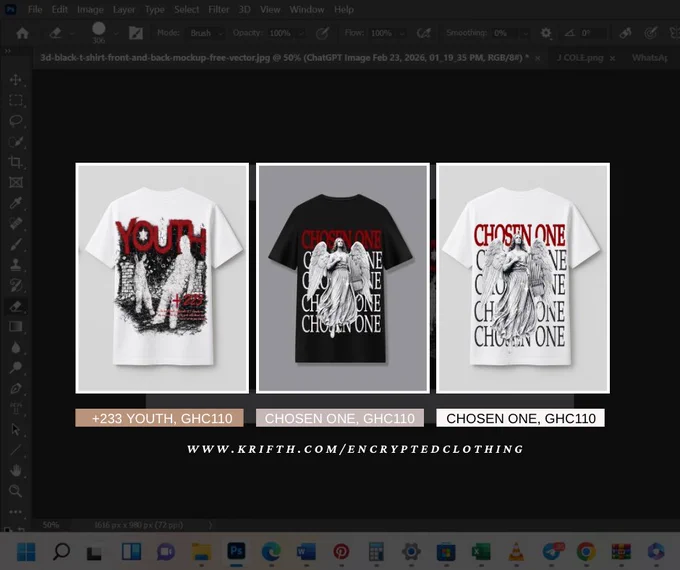Go to the Photoshop Home screen
Image resolution: width=680 pixels, height=570 pixels.
tap(22, 33)
